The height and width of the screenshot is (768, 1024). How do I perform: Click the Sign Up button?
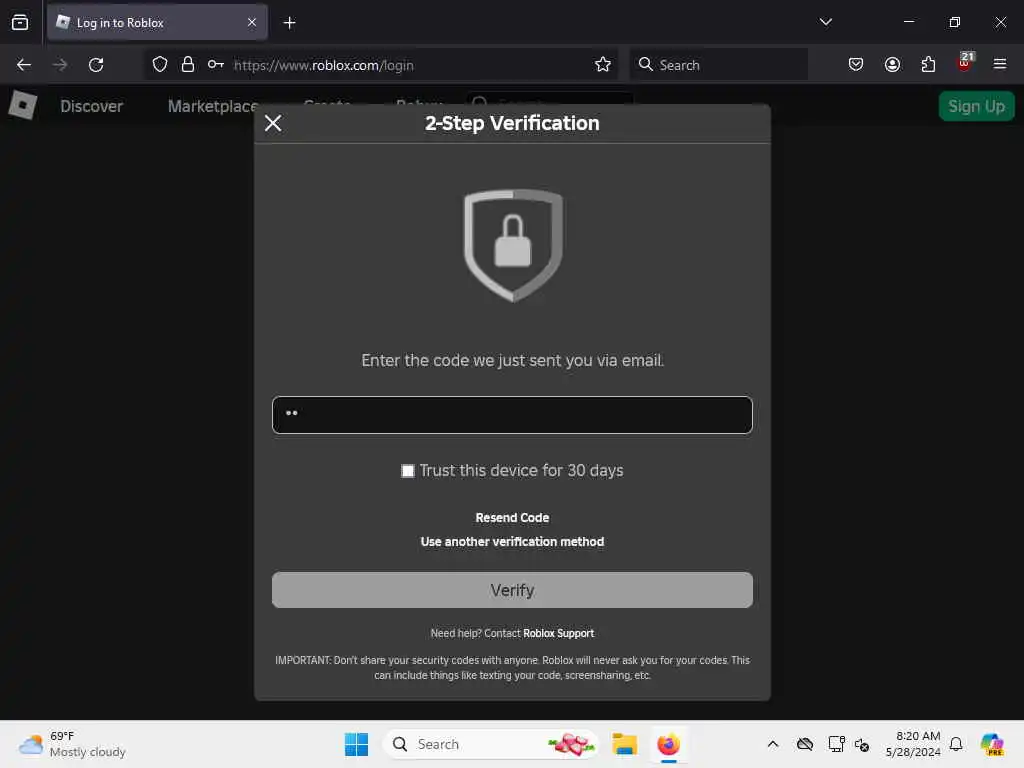pyautogui.click(x=976, y=106)
